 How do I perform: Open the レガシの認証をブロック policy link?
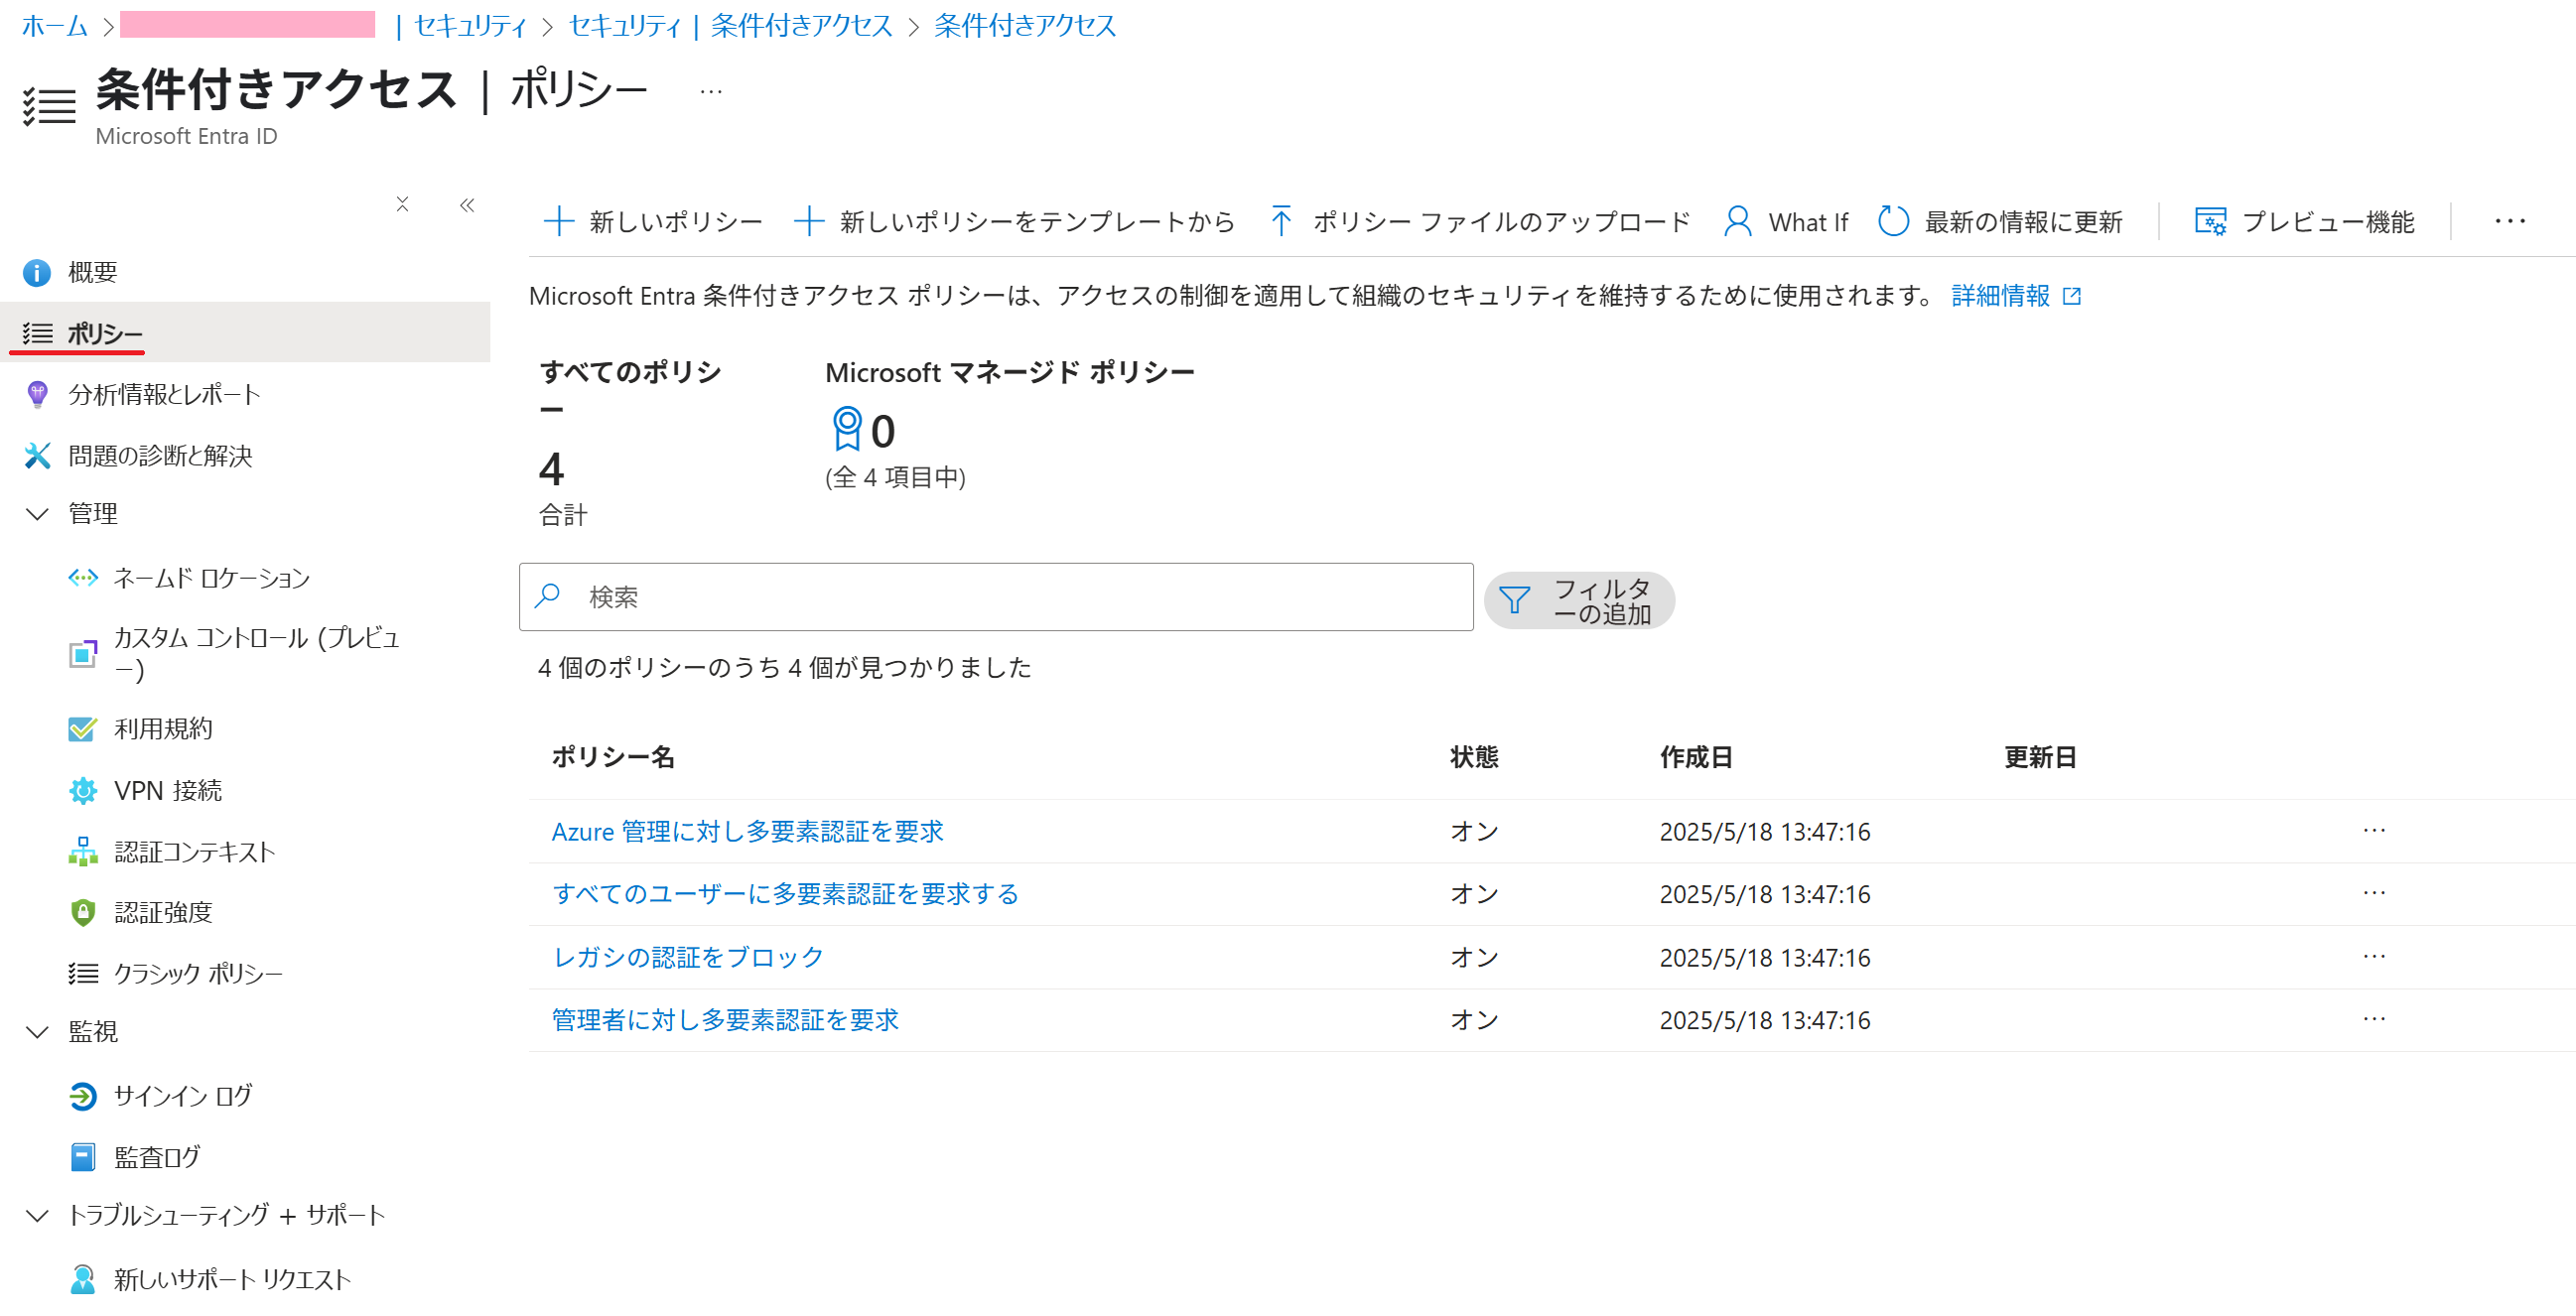click(x=688, y=957)
